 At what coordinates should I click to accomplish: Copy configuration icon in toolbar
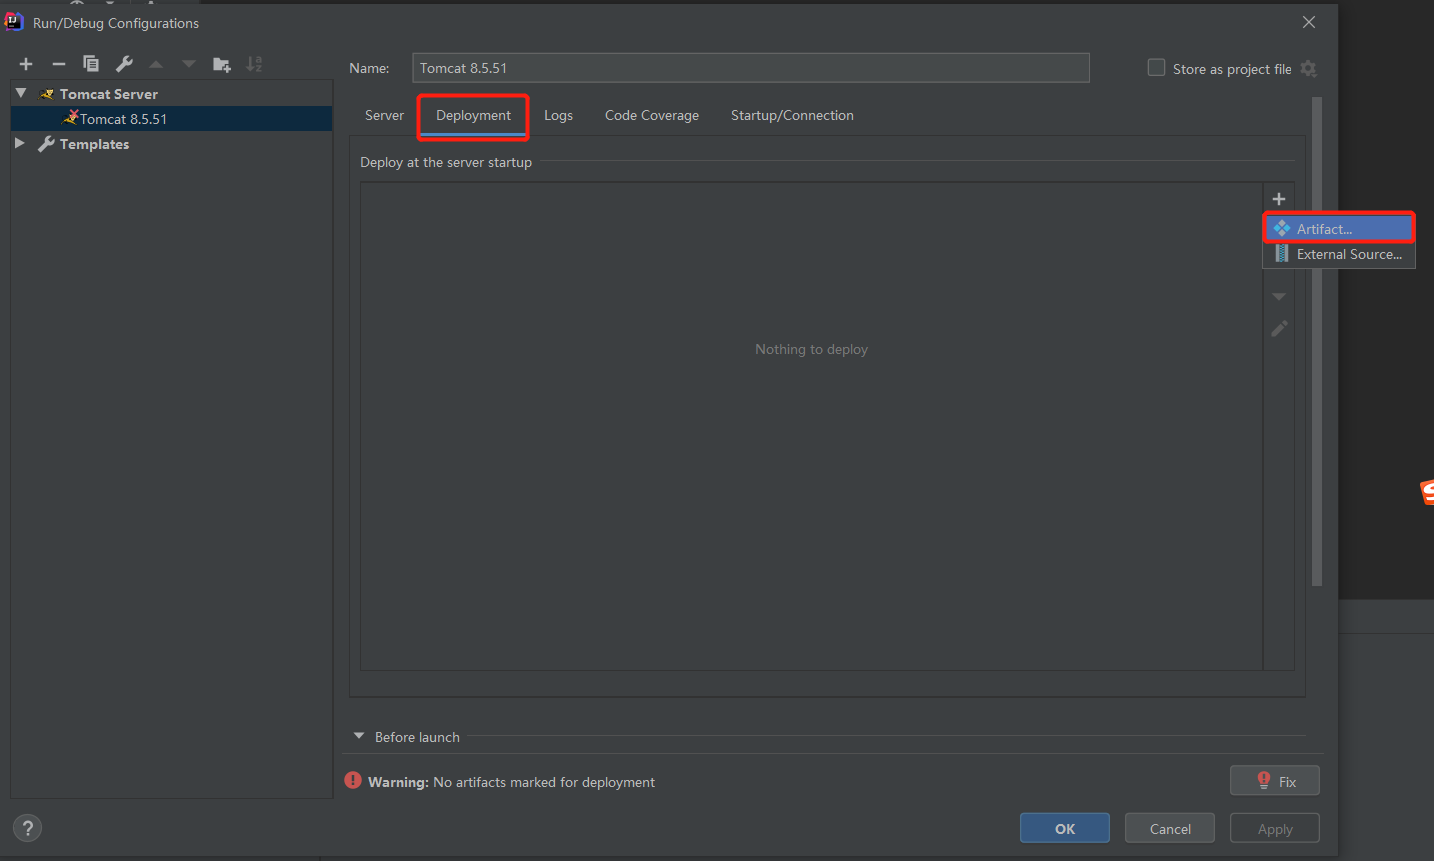coord(91,64)
